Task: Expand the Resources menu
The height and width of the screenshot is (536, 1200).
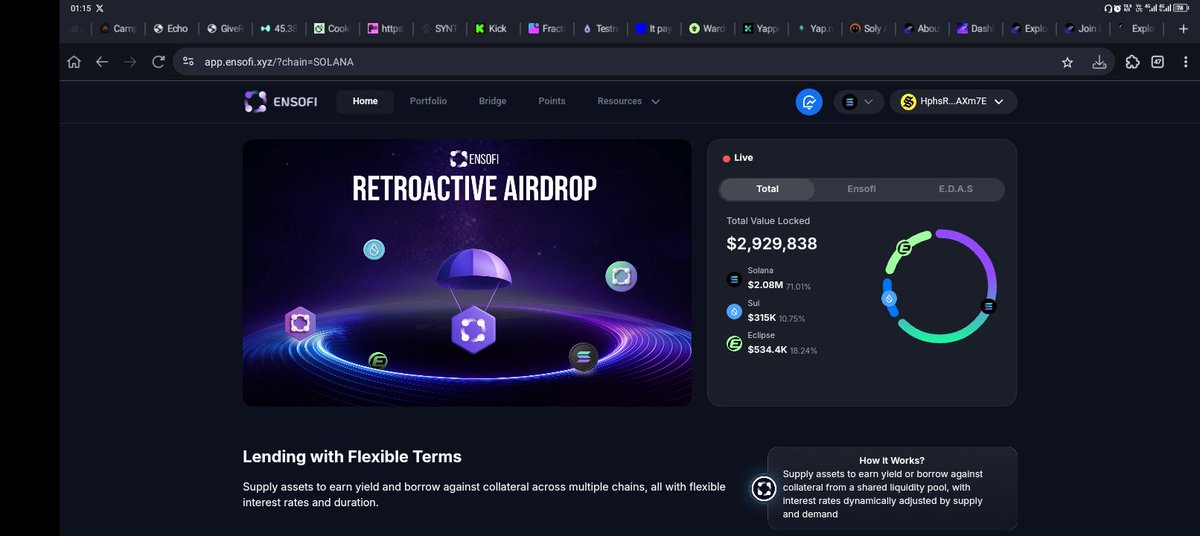Action: [628, 101]
